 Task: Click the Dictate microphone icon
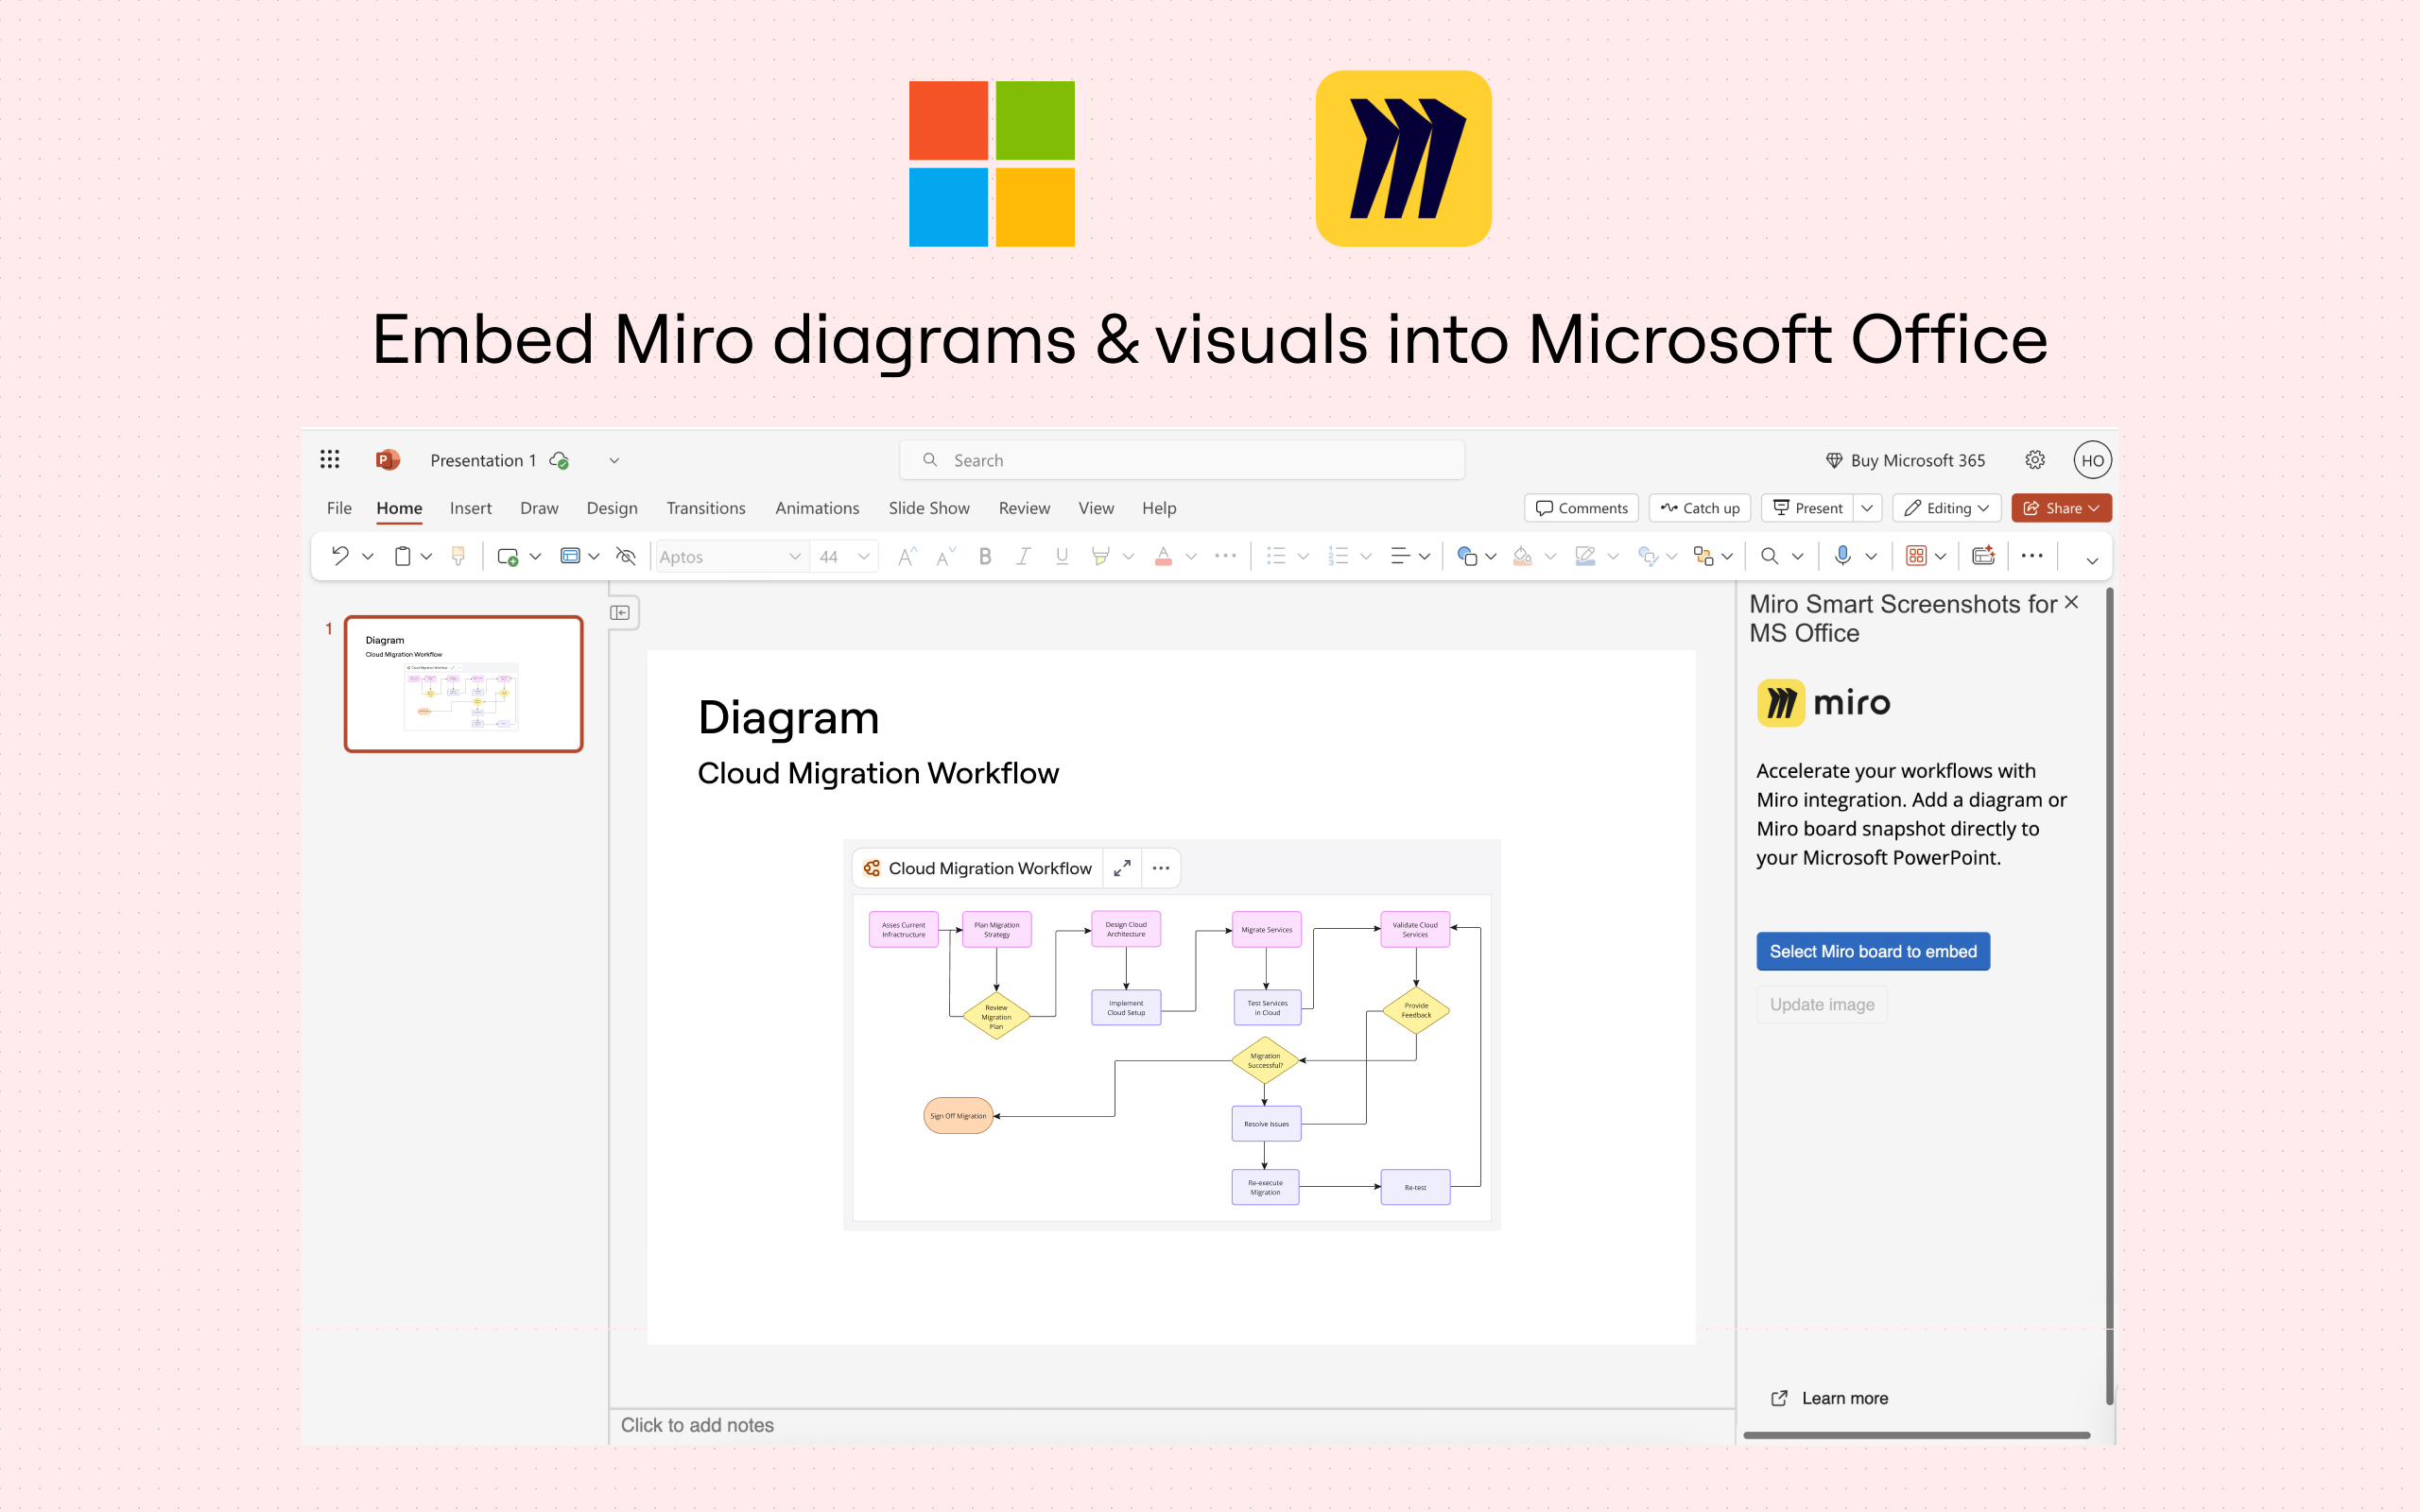[x=1842, y=556]
